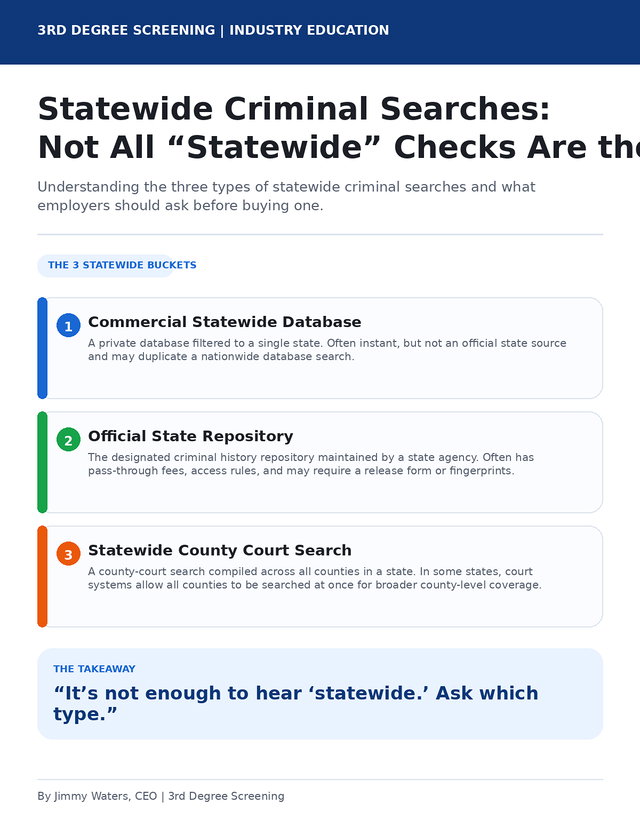Click the '3RD DEGREE SCREENING' header text
This screenshot has height=827, width=640.
coord(126,30)
